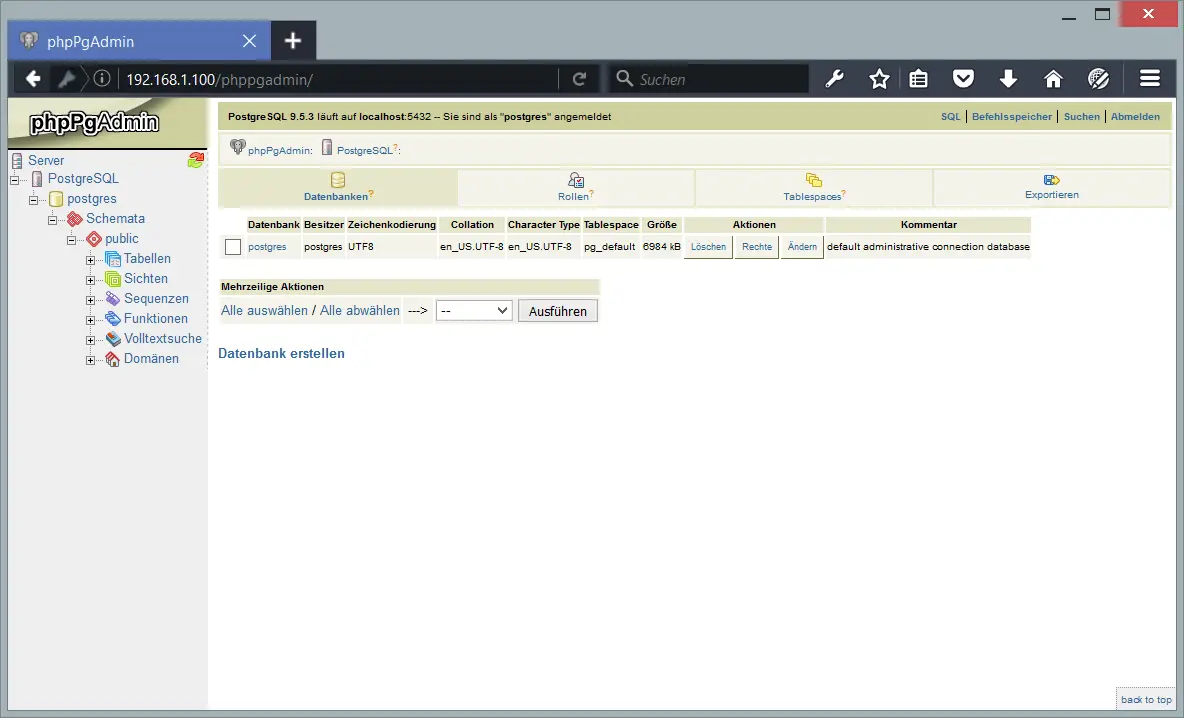
Task: Click the Domänen tree icon
Action: 113,359
